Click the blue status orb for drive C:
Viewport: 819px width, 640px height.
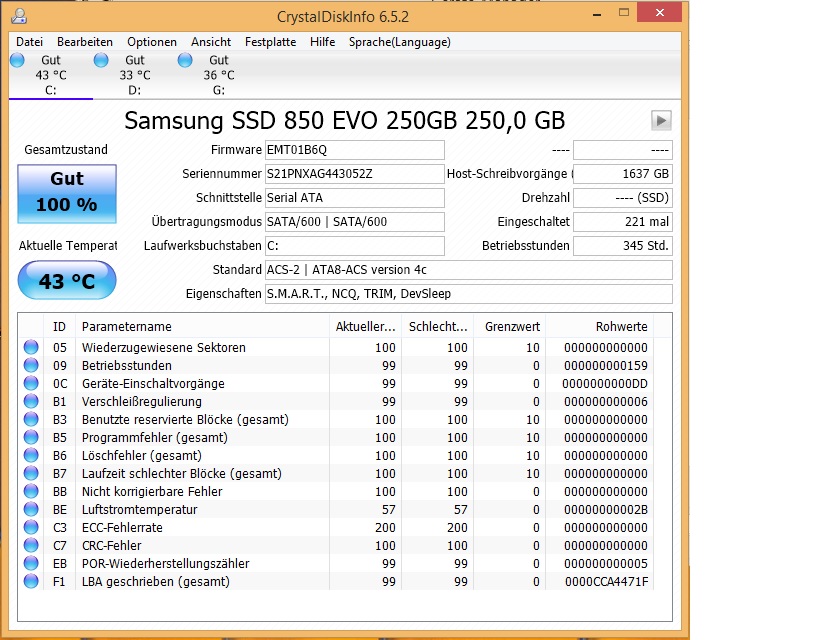click(17, 60)
